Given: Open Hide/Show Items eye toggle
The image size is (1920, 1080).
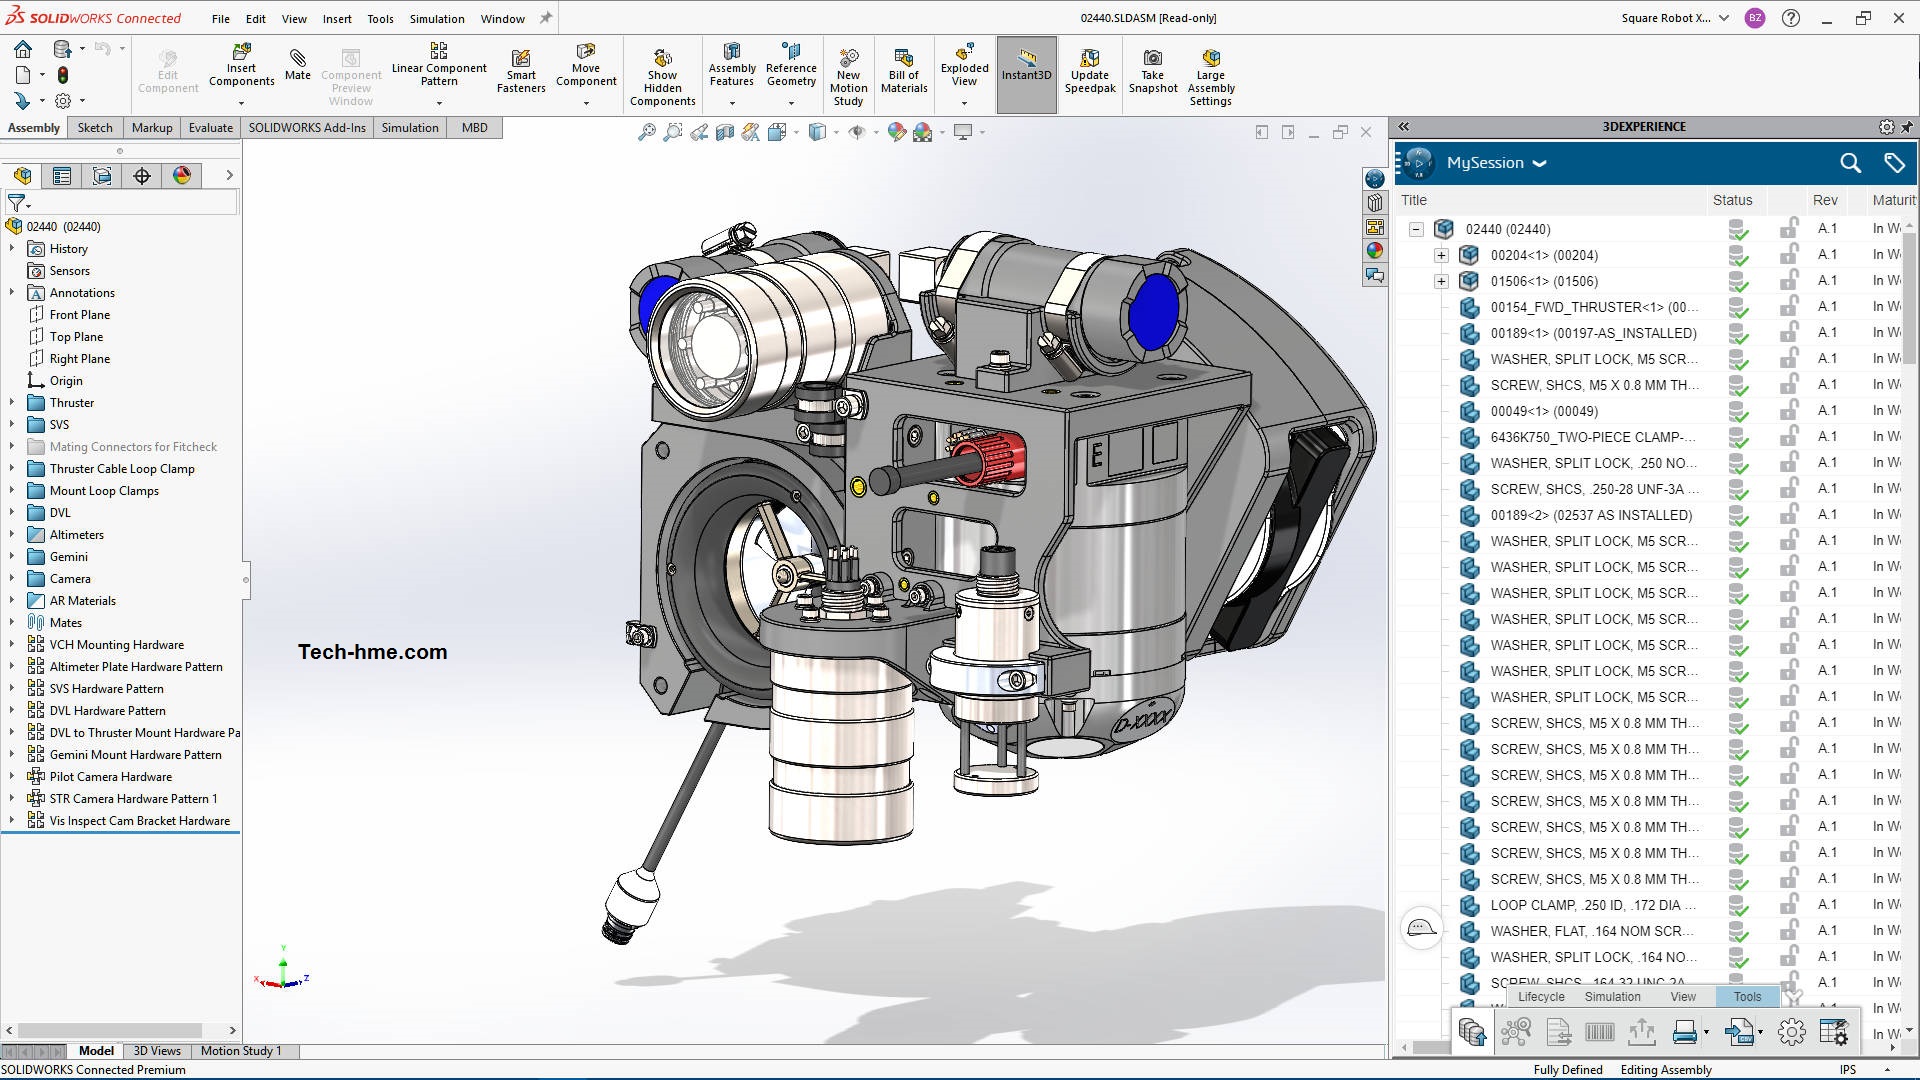Looking at the screenshot, I should tap(857, 131).
